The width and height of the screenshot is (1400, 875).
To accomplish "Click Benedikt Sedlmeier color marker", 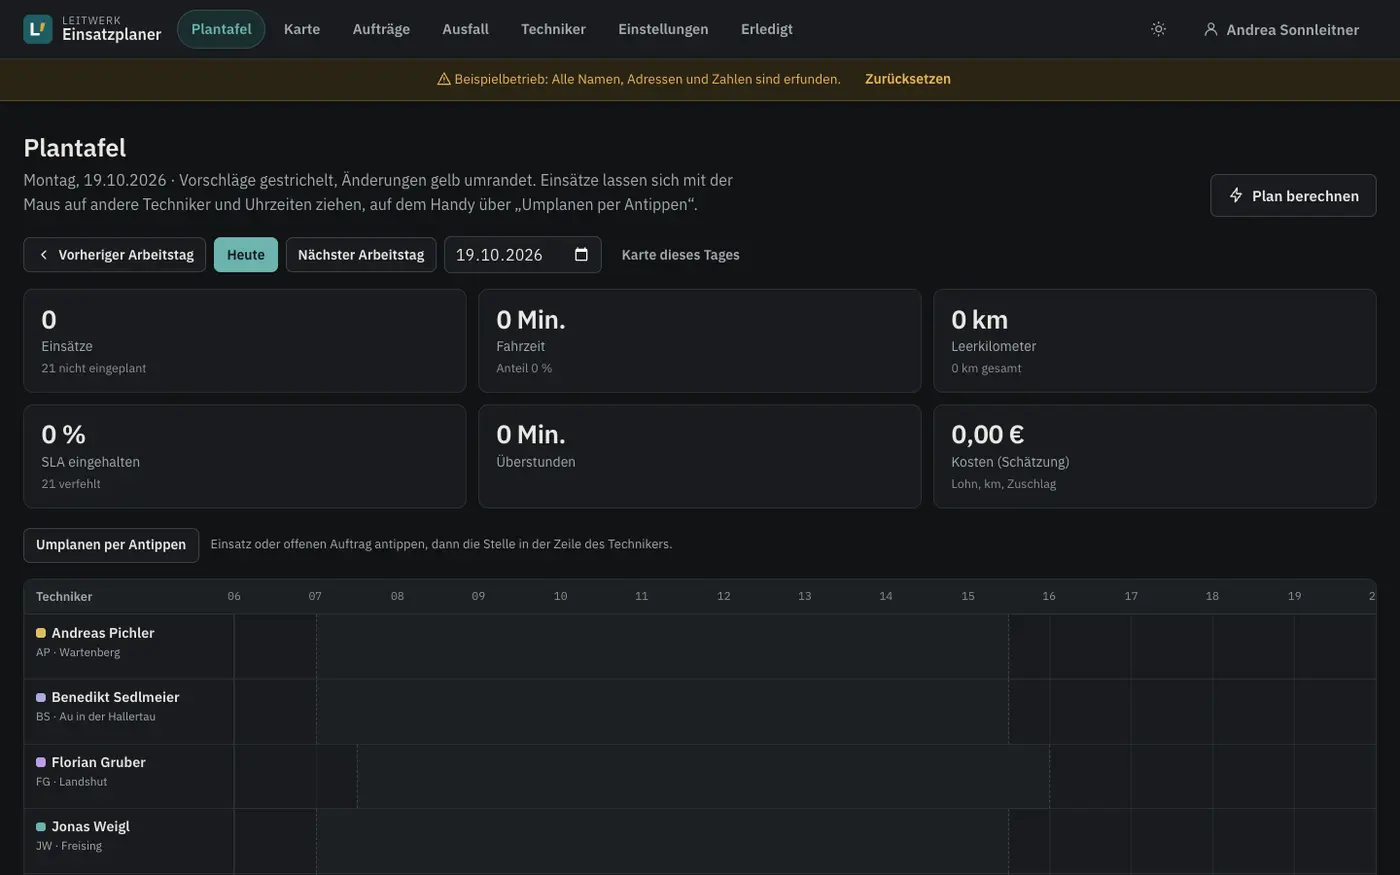I will pos(41,697).
